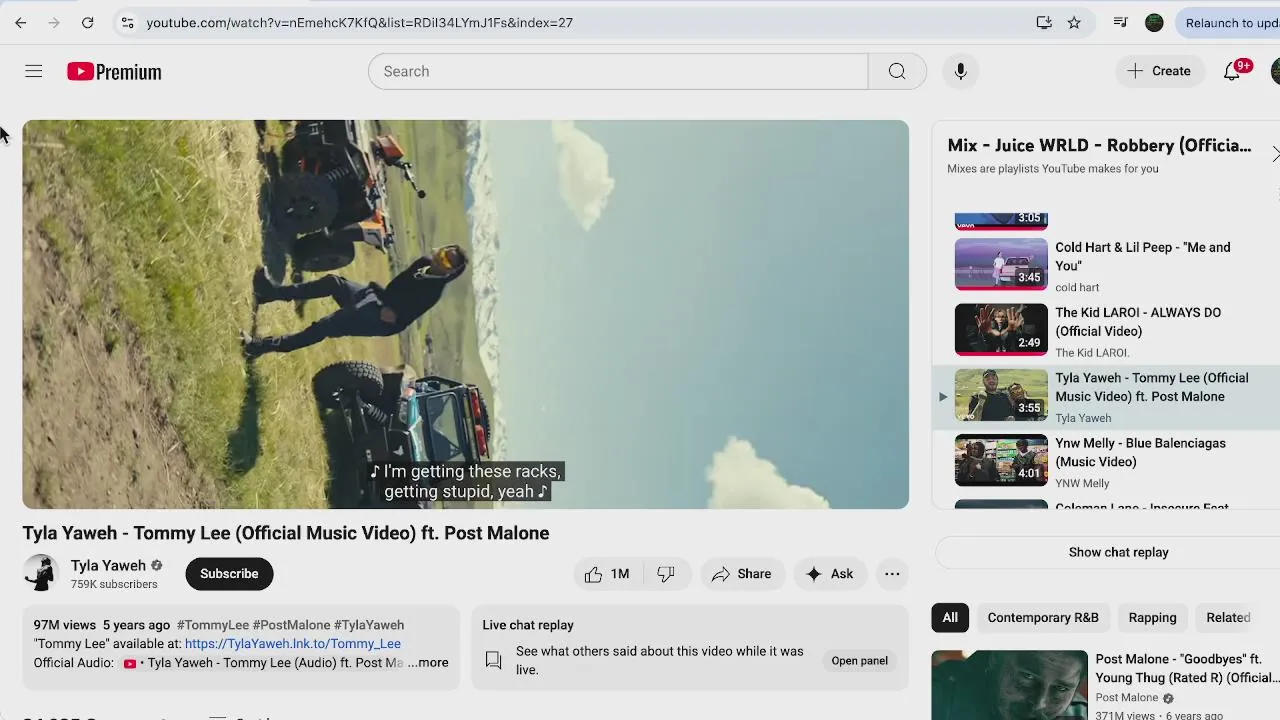Viewport: 1280px width, 720px height.
Task: Click the Create button
Action: click(1159, 71)
